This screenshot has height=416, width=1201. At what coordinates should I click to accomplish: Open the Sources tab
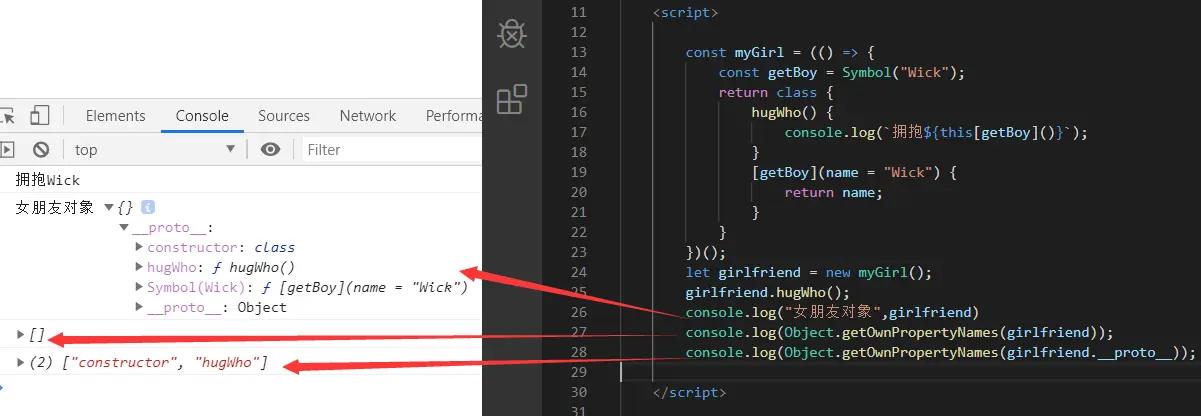[x=284, y=116]
